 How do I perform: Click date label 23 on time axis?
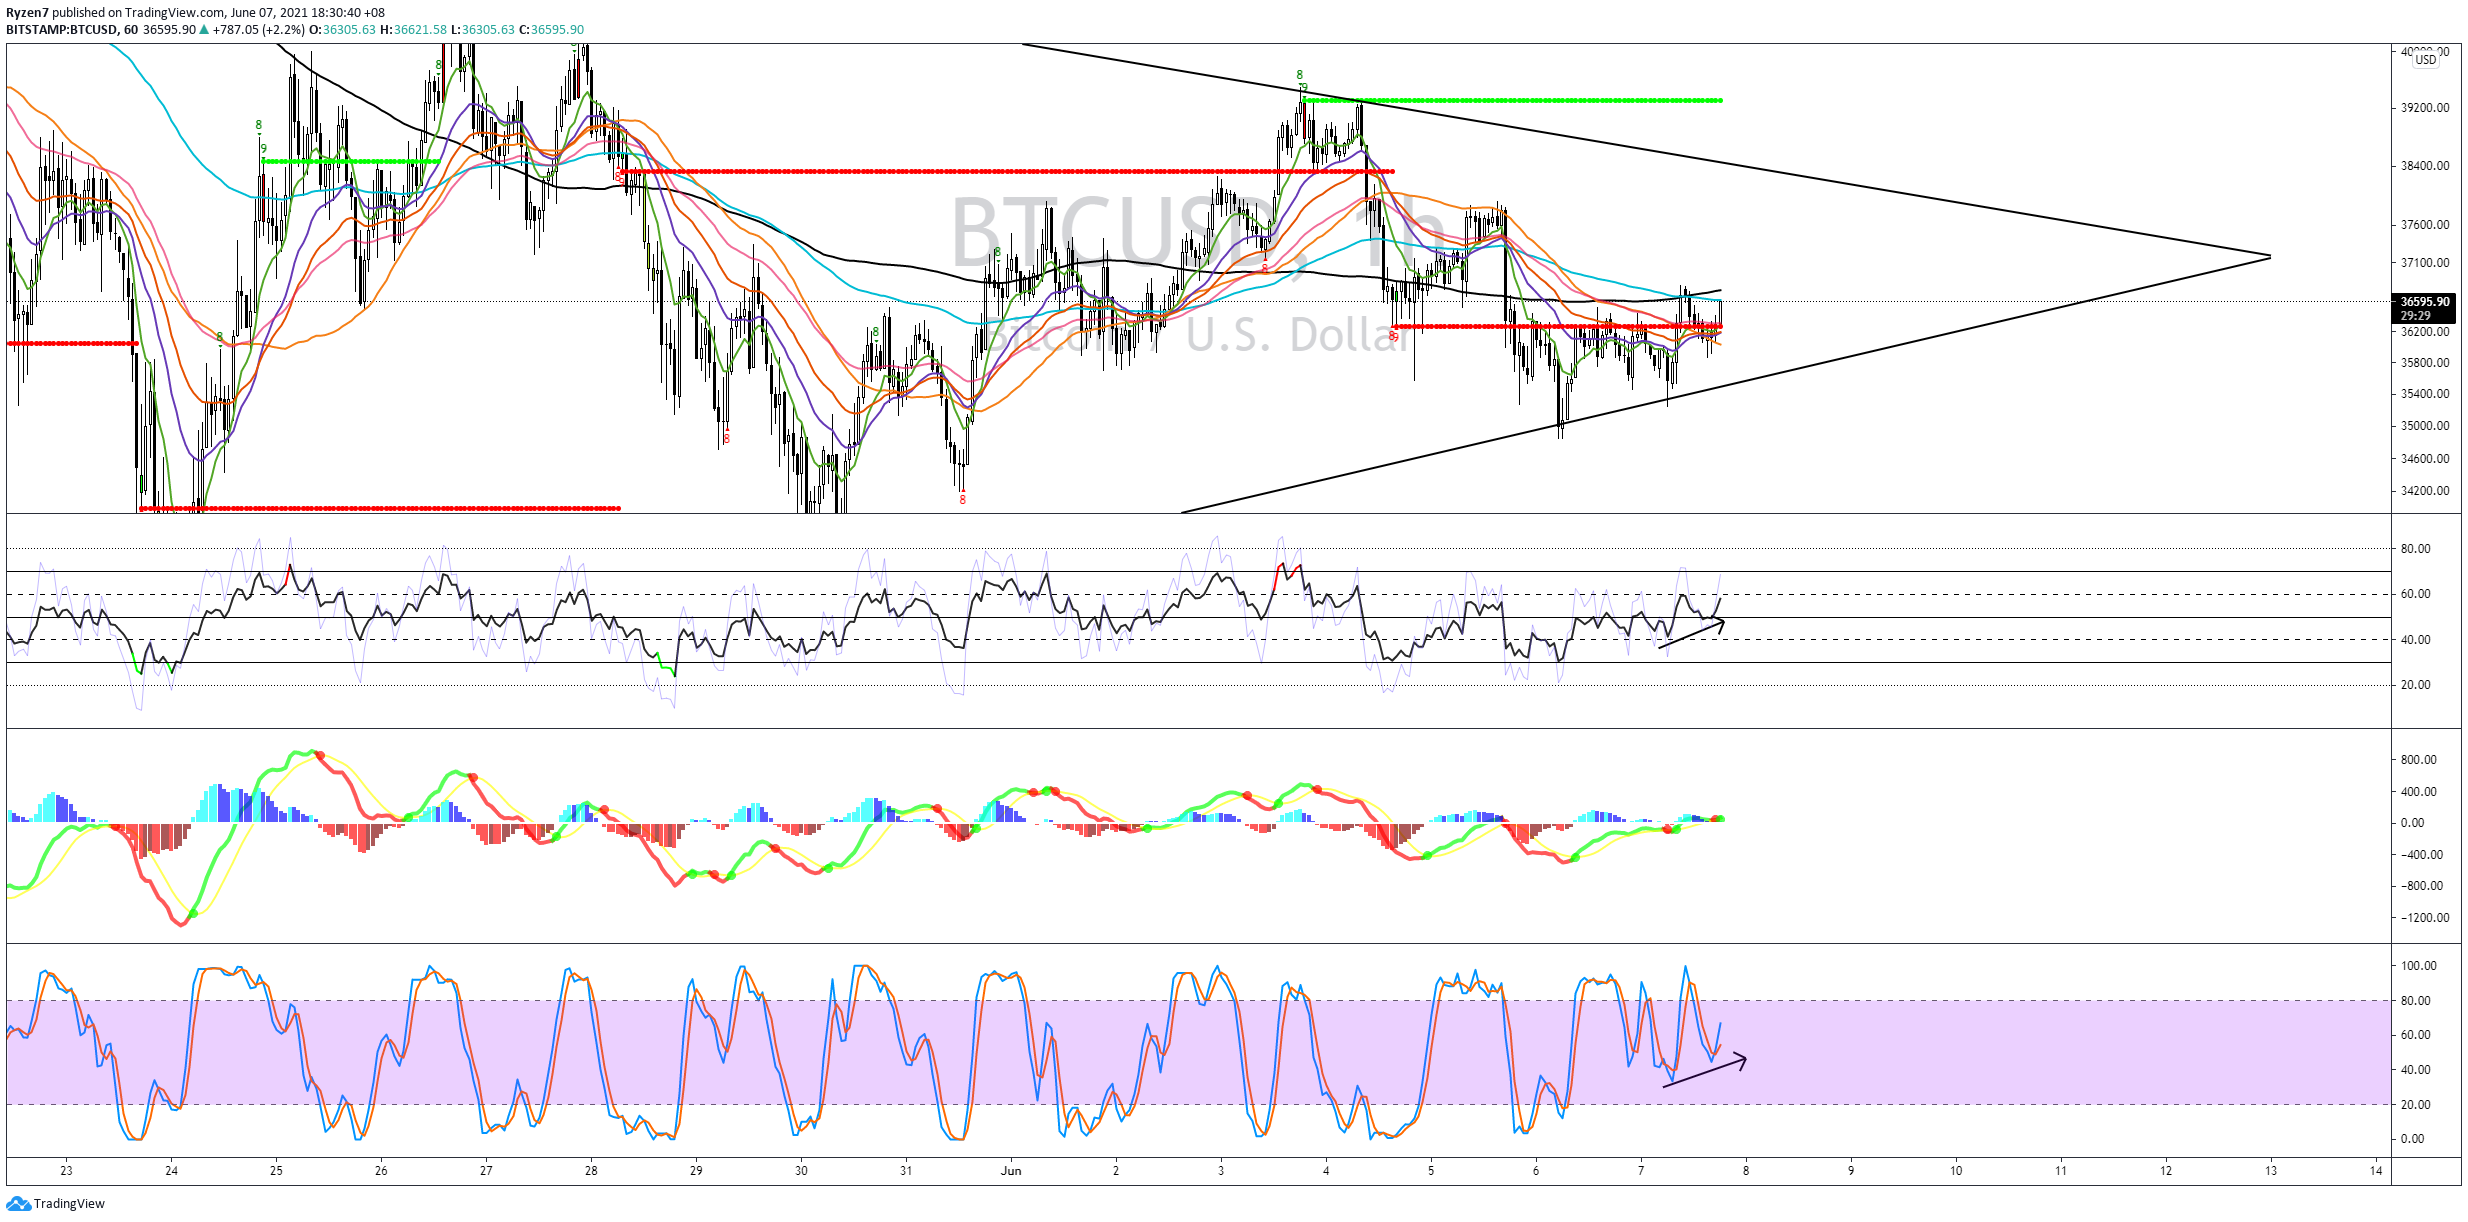(x=66, y=1171)
